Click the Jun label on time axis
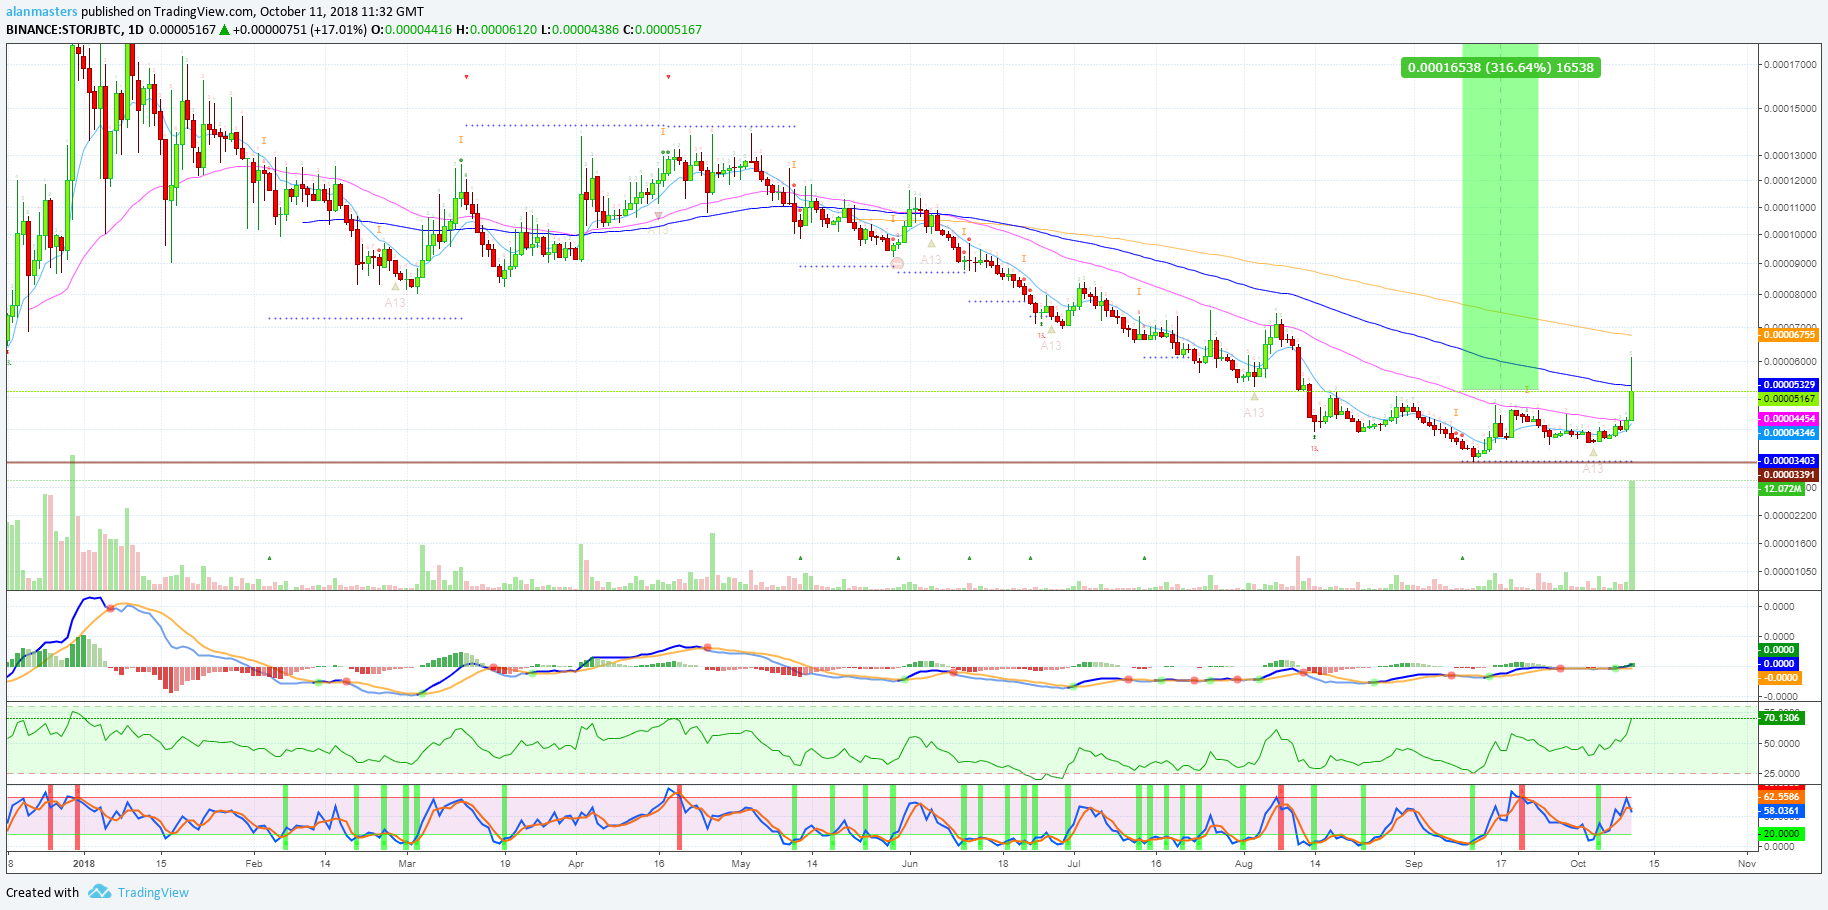Screen dimensions: 1828x910 click(x=910, y=863)
